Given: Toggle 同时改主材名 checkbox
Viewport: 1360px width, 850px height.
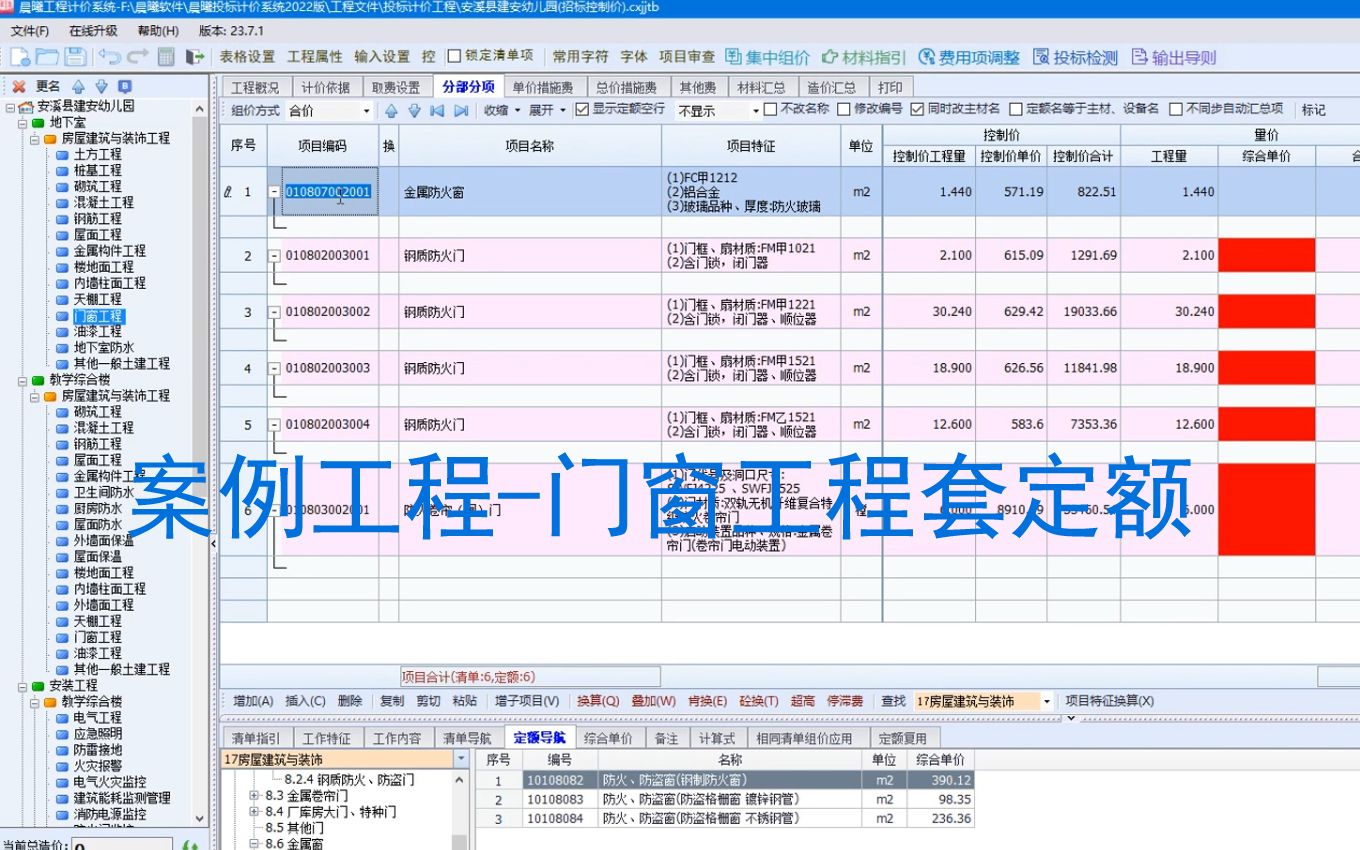Looking at the screenshot, I should tap(917, 109).
